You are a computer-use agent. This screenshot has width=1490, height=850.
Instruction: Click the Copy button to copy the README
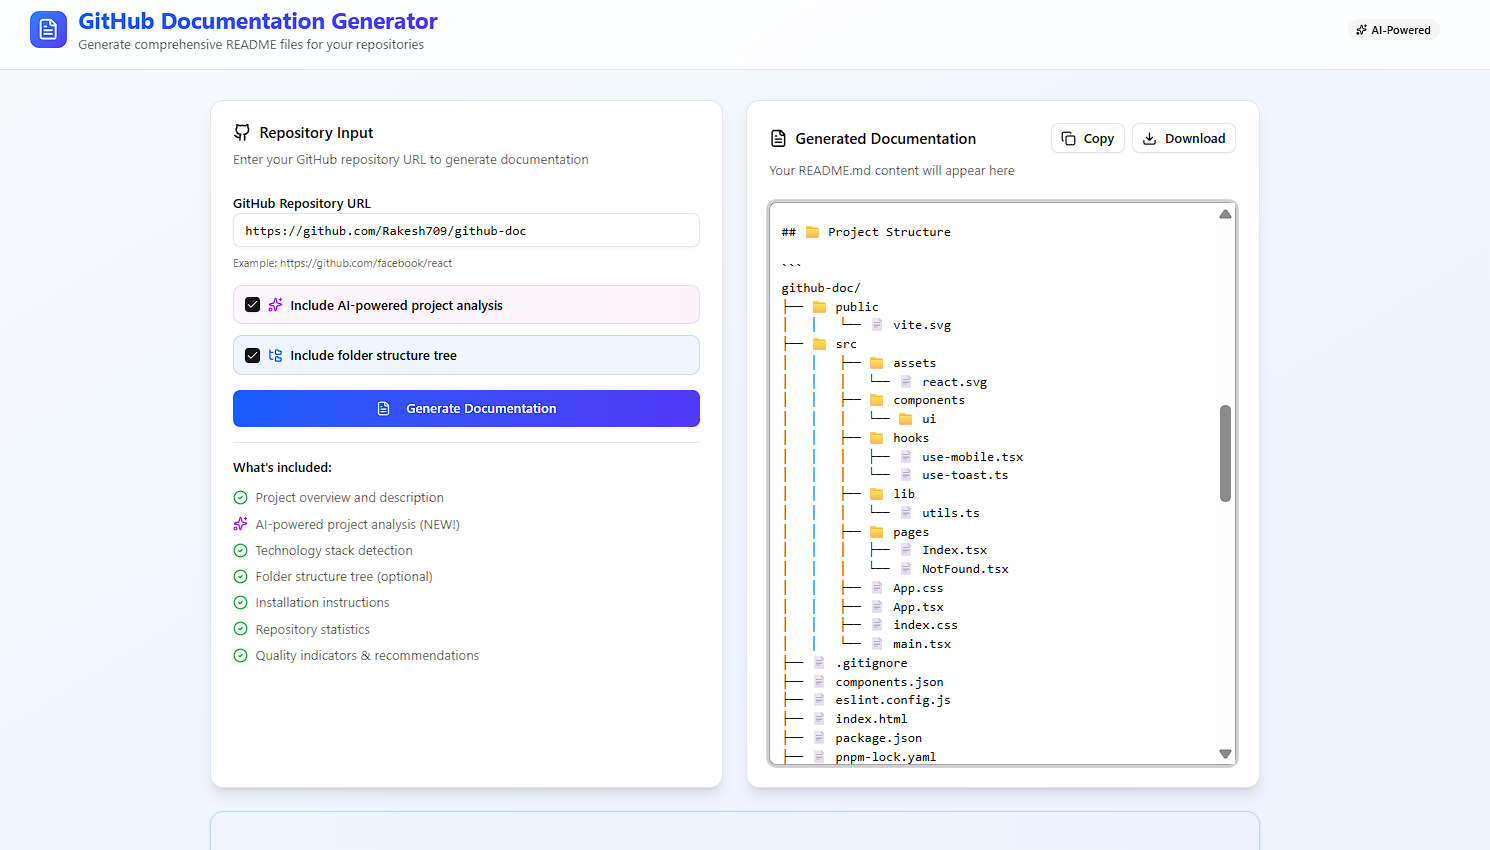pos(1087,138)
